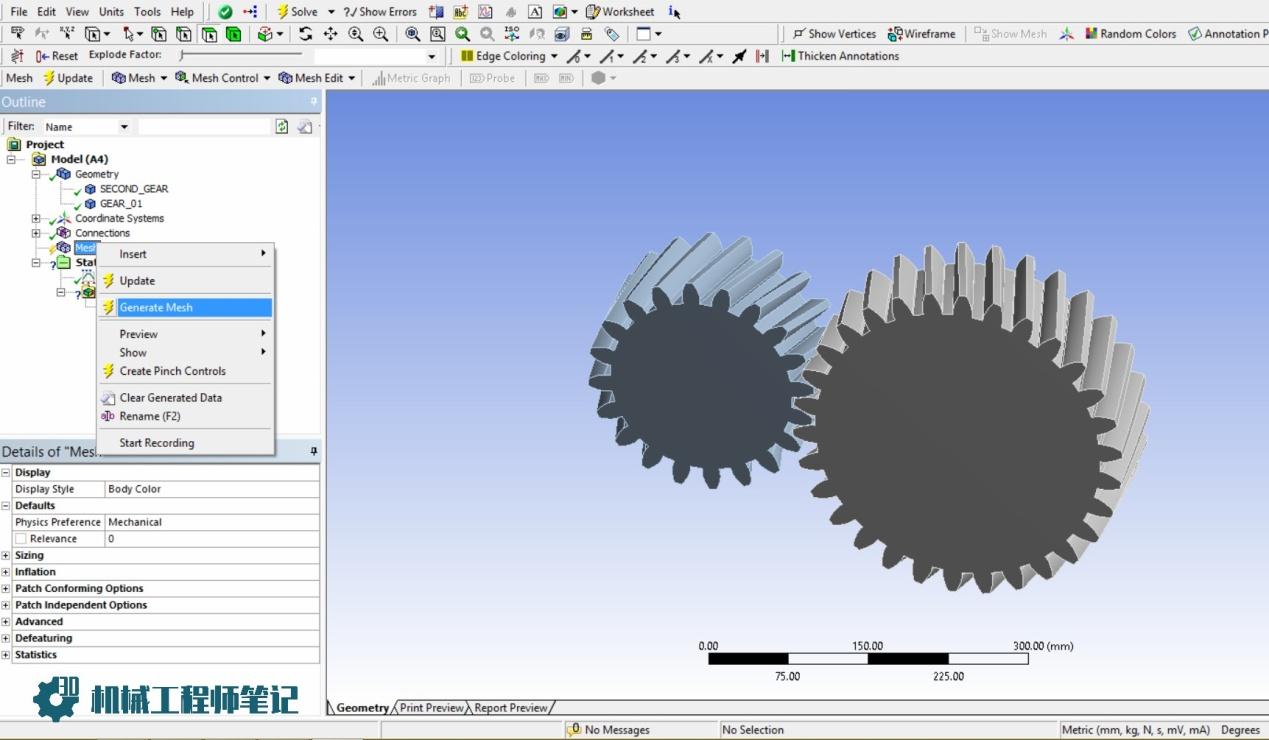This screenshot has height=740, width=1269.
Task: Click the Update mesh button
Action: [68, 78]
